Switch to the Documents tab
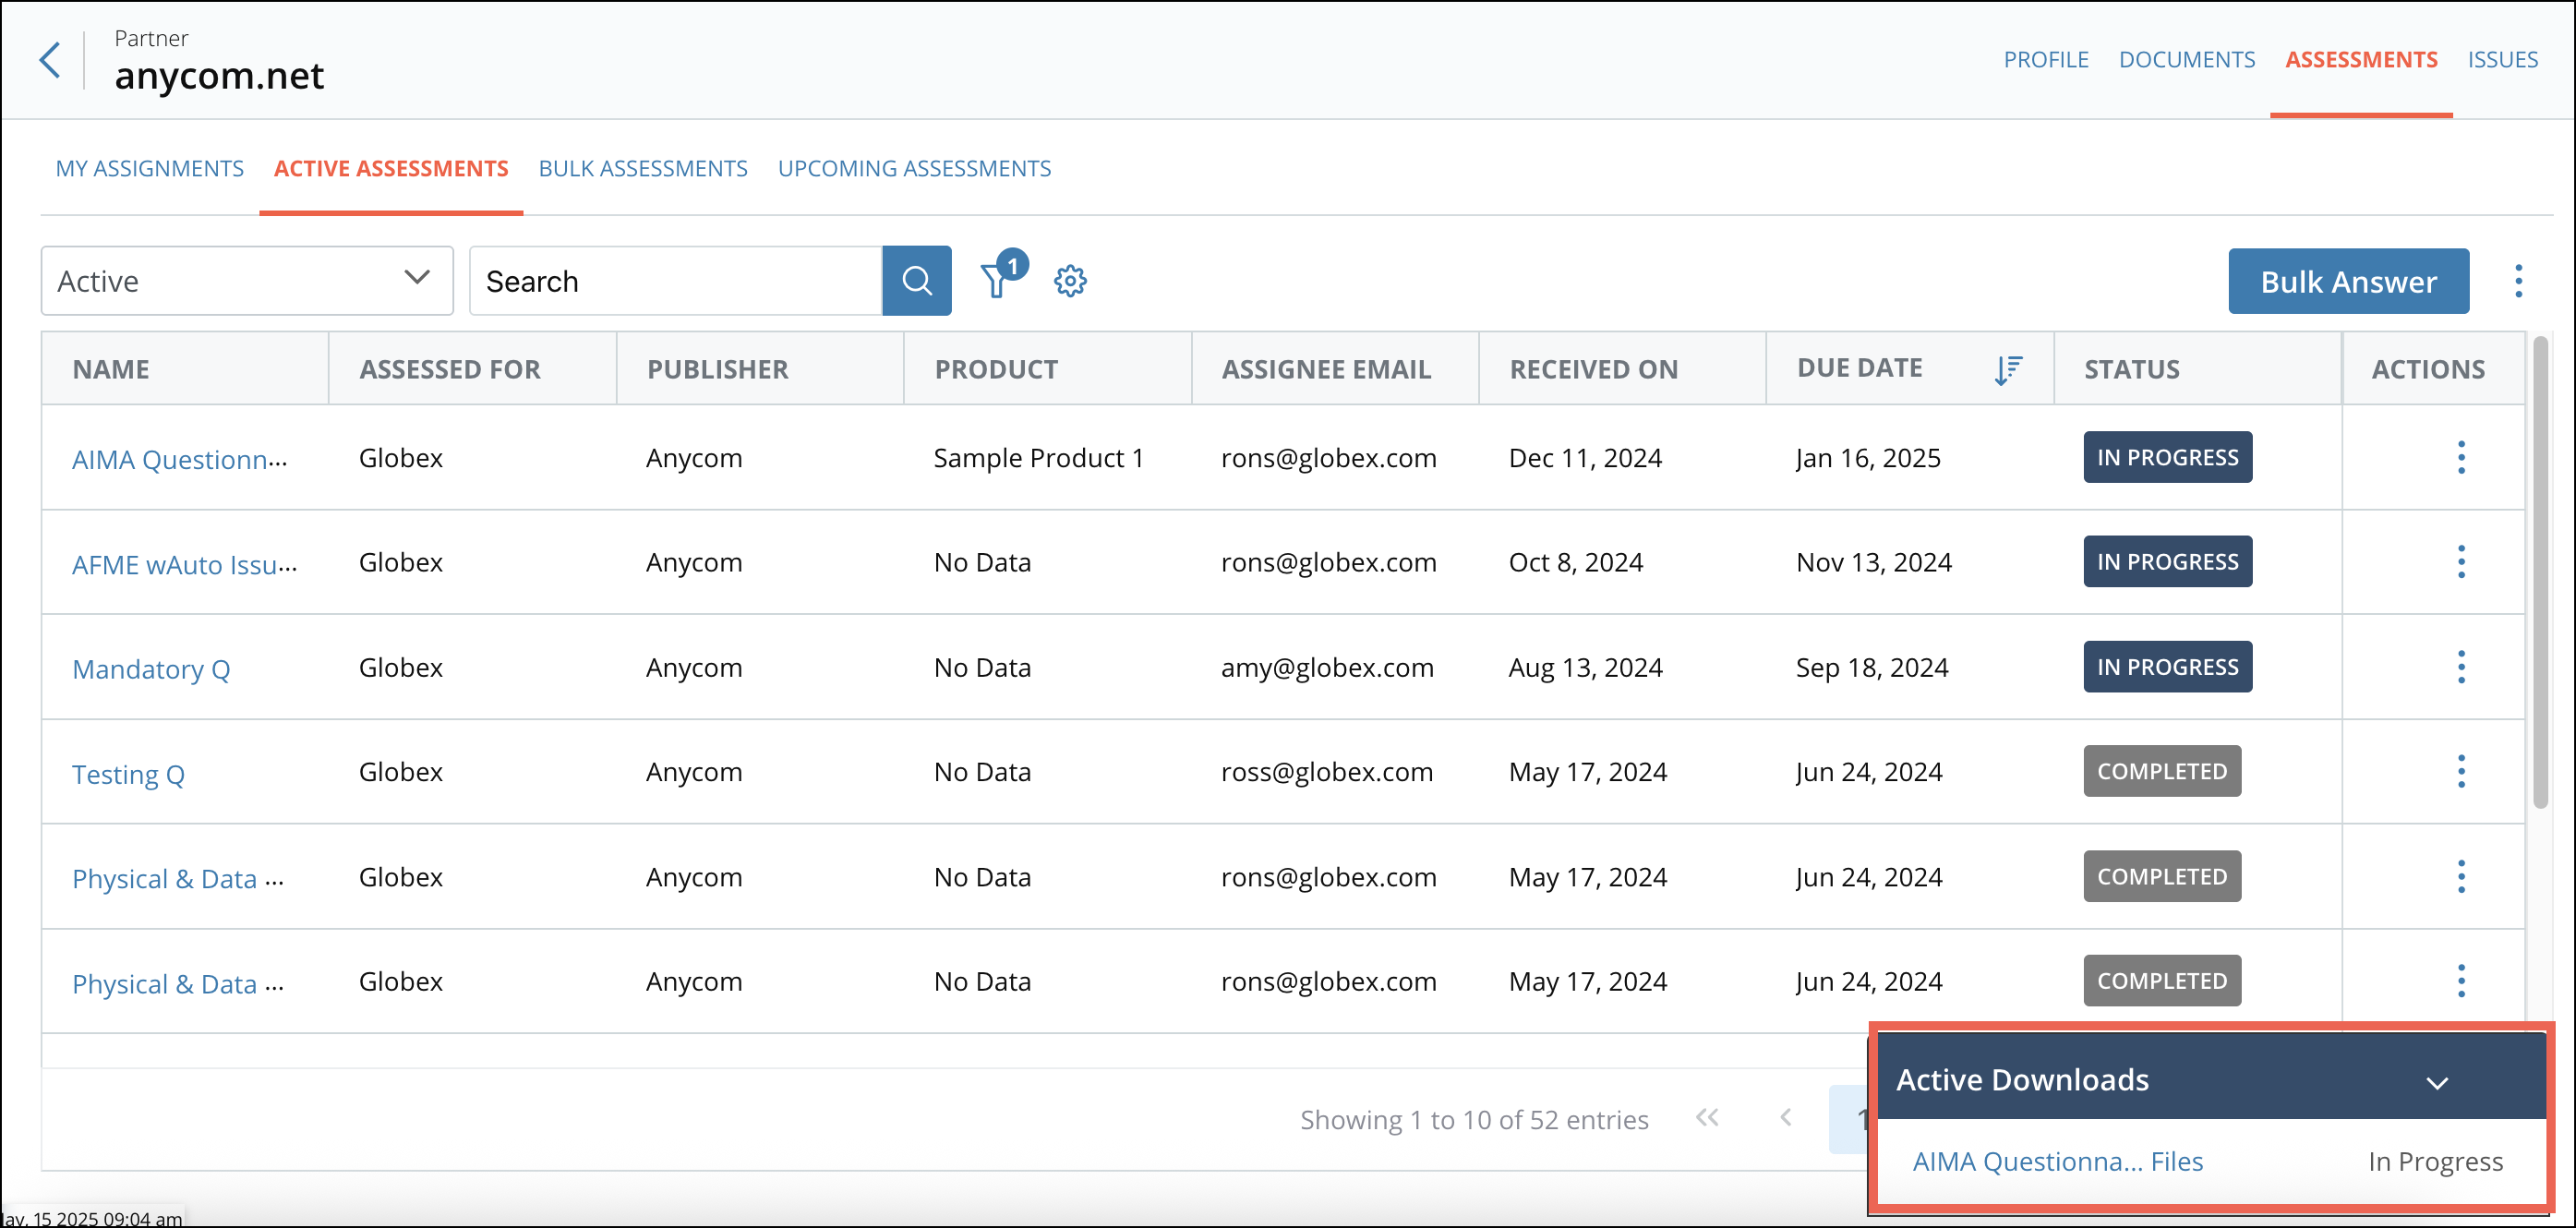Image resolution: width=2576 pixels, height=1228 pixels. 2187,59
